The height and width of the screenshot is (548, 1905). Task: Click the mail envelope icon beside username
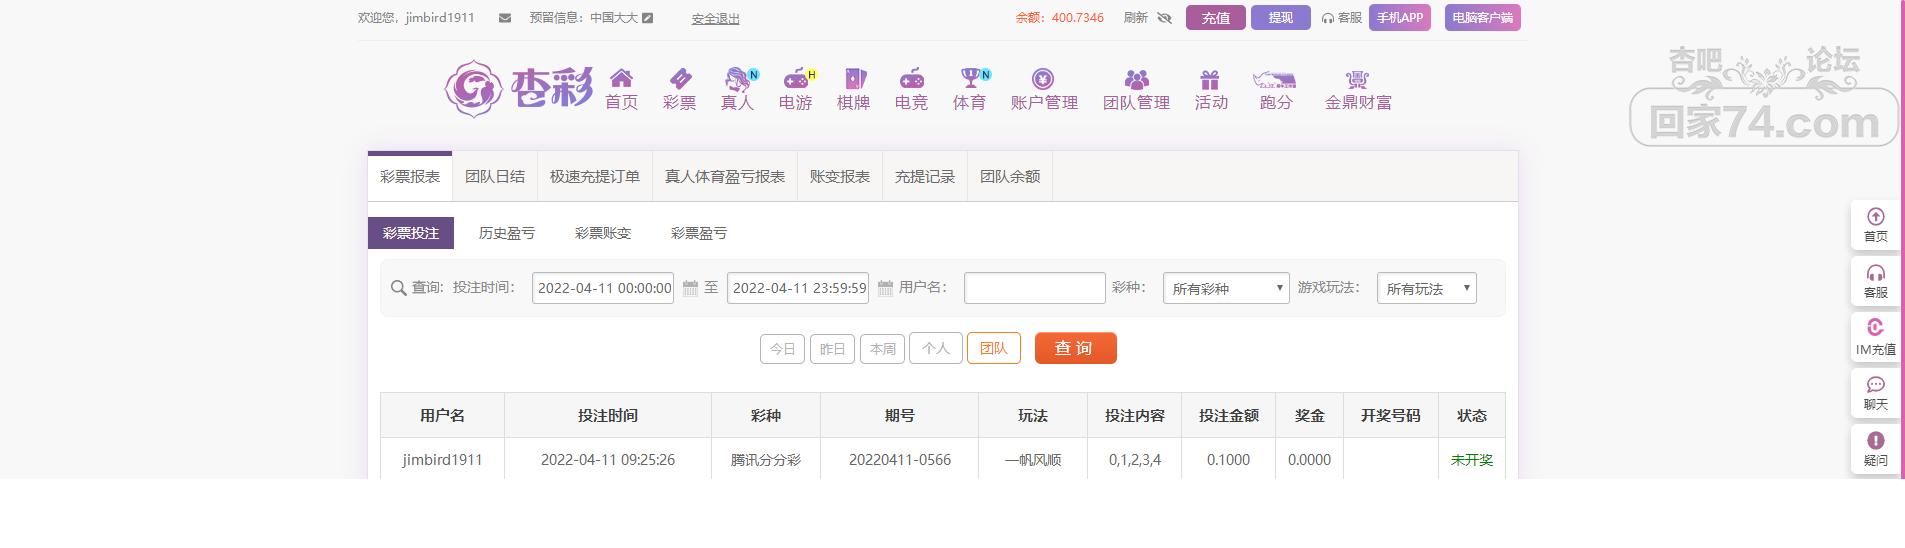(505, 18)
